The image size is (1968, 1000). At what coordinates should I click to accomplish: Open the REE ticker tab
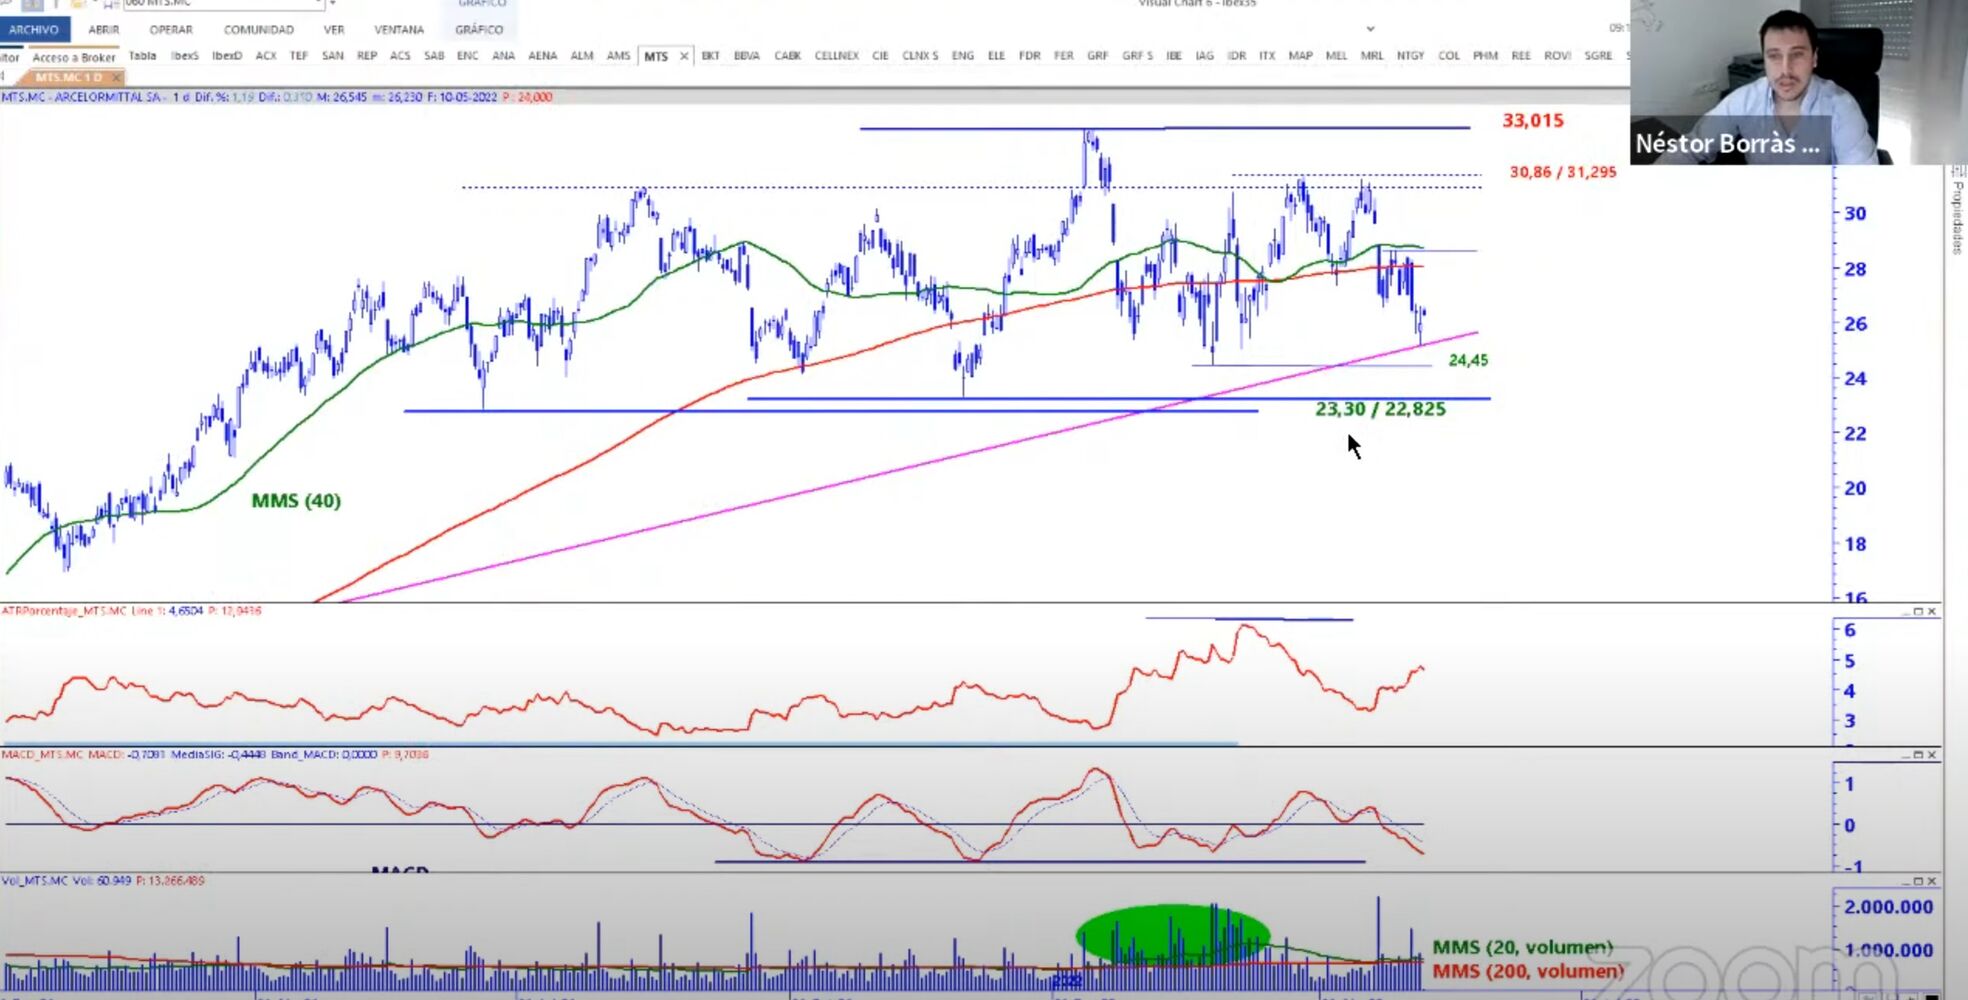pos(1521,56)
